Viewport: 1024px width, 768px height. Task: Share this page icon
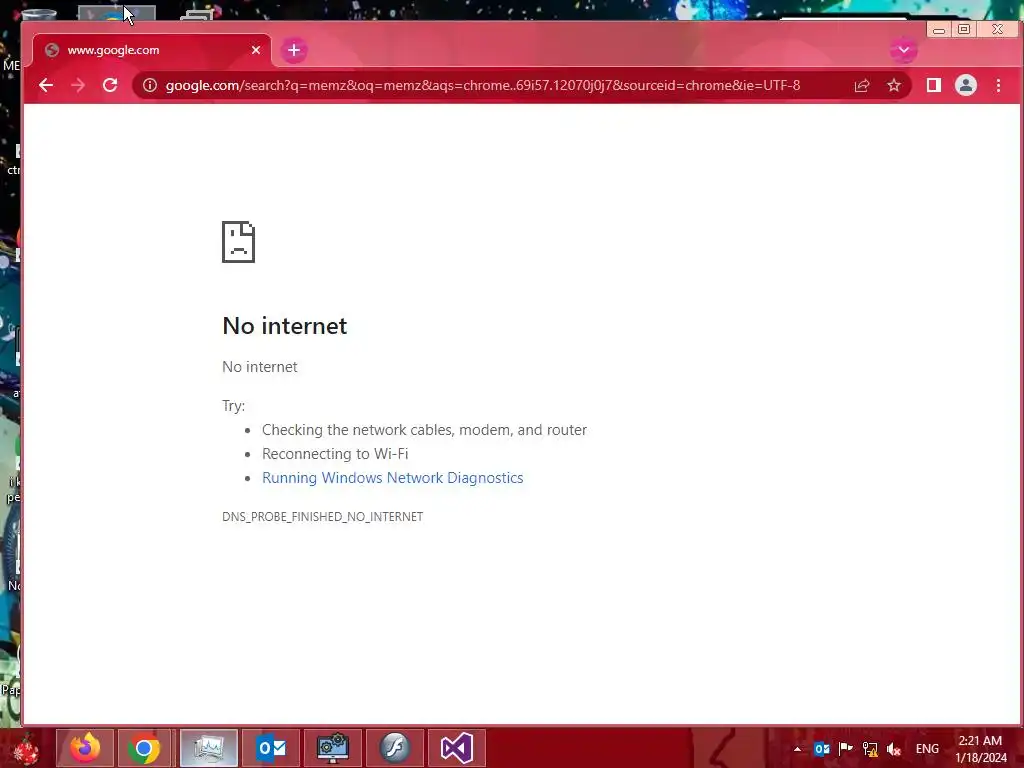click(861, 86)
